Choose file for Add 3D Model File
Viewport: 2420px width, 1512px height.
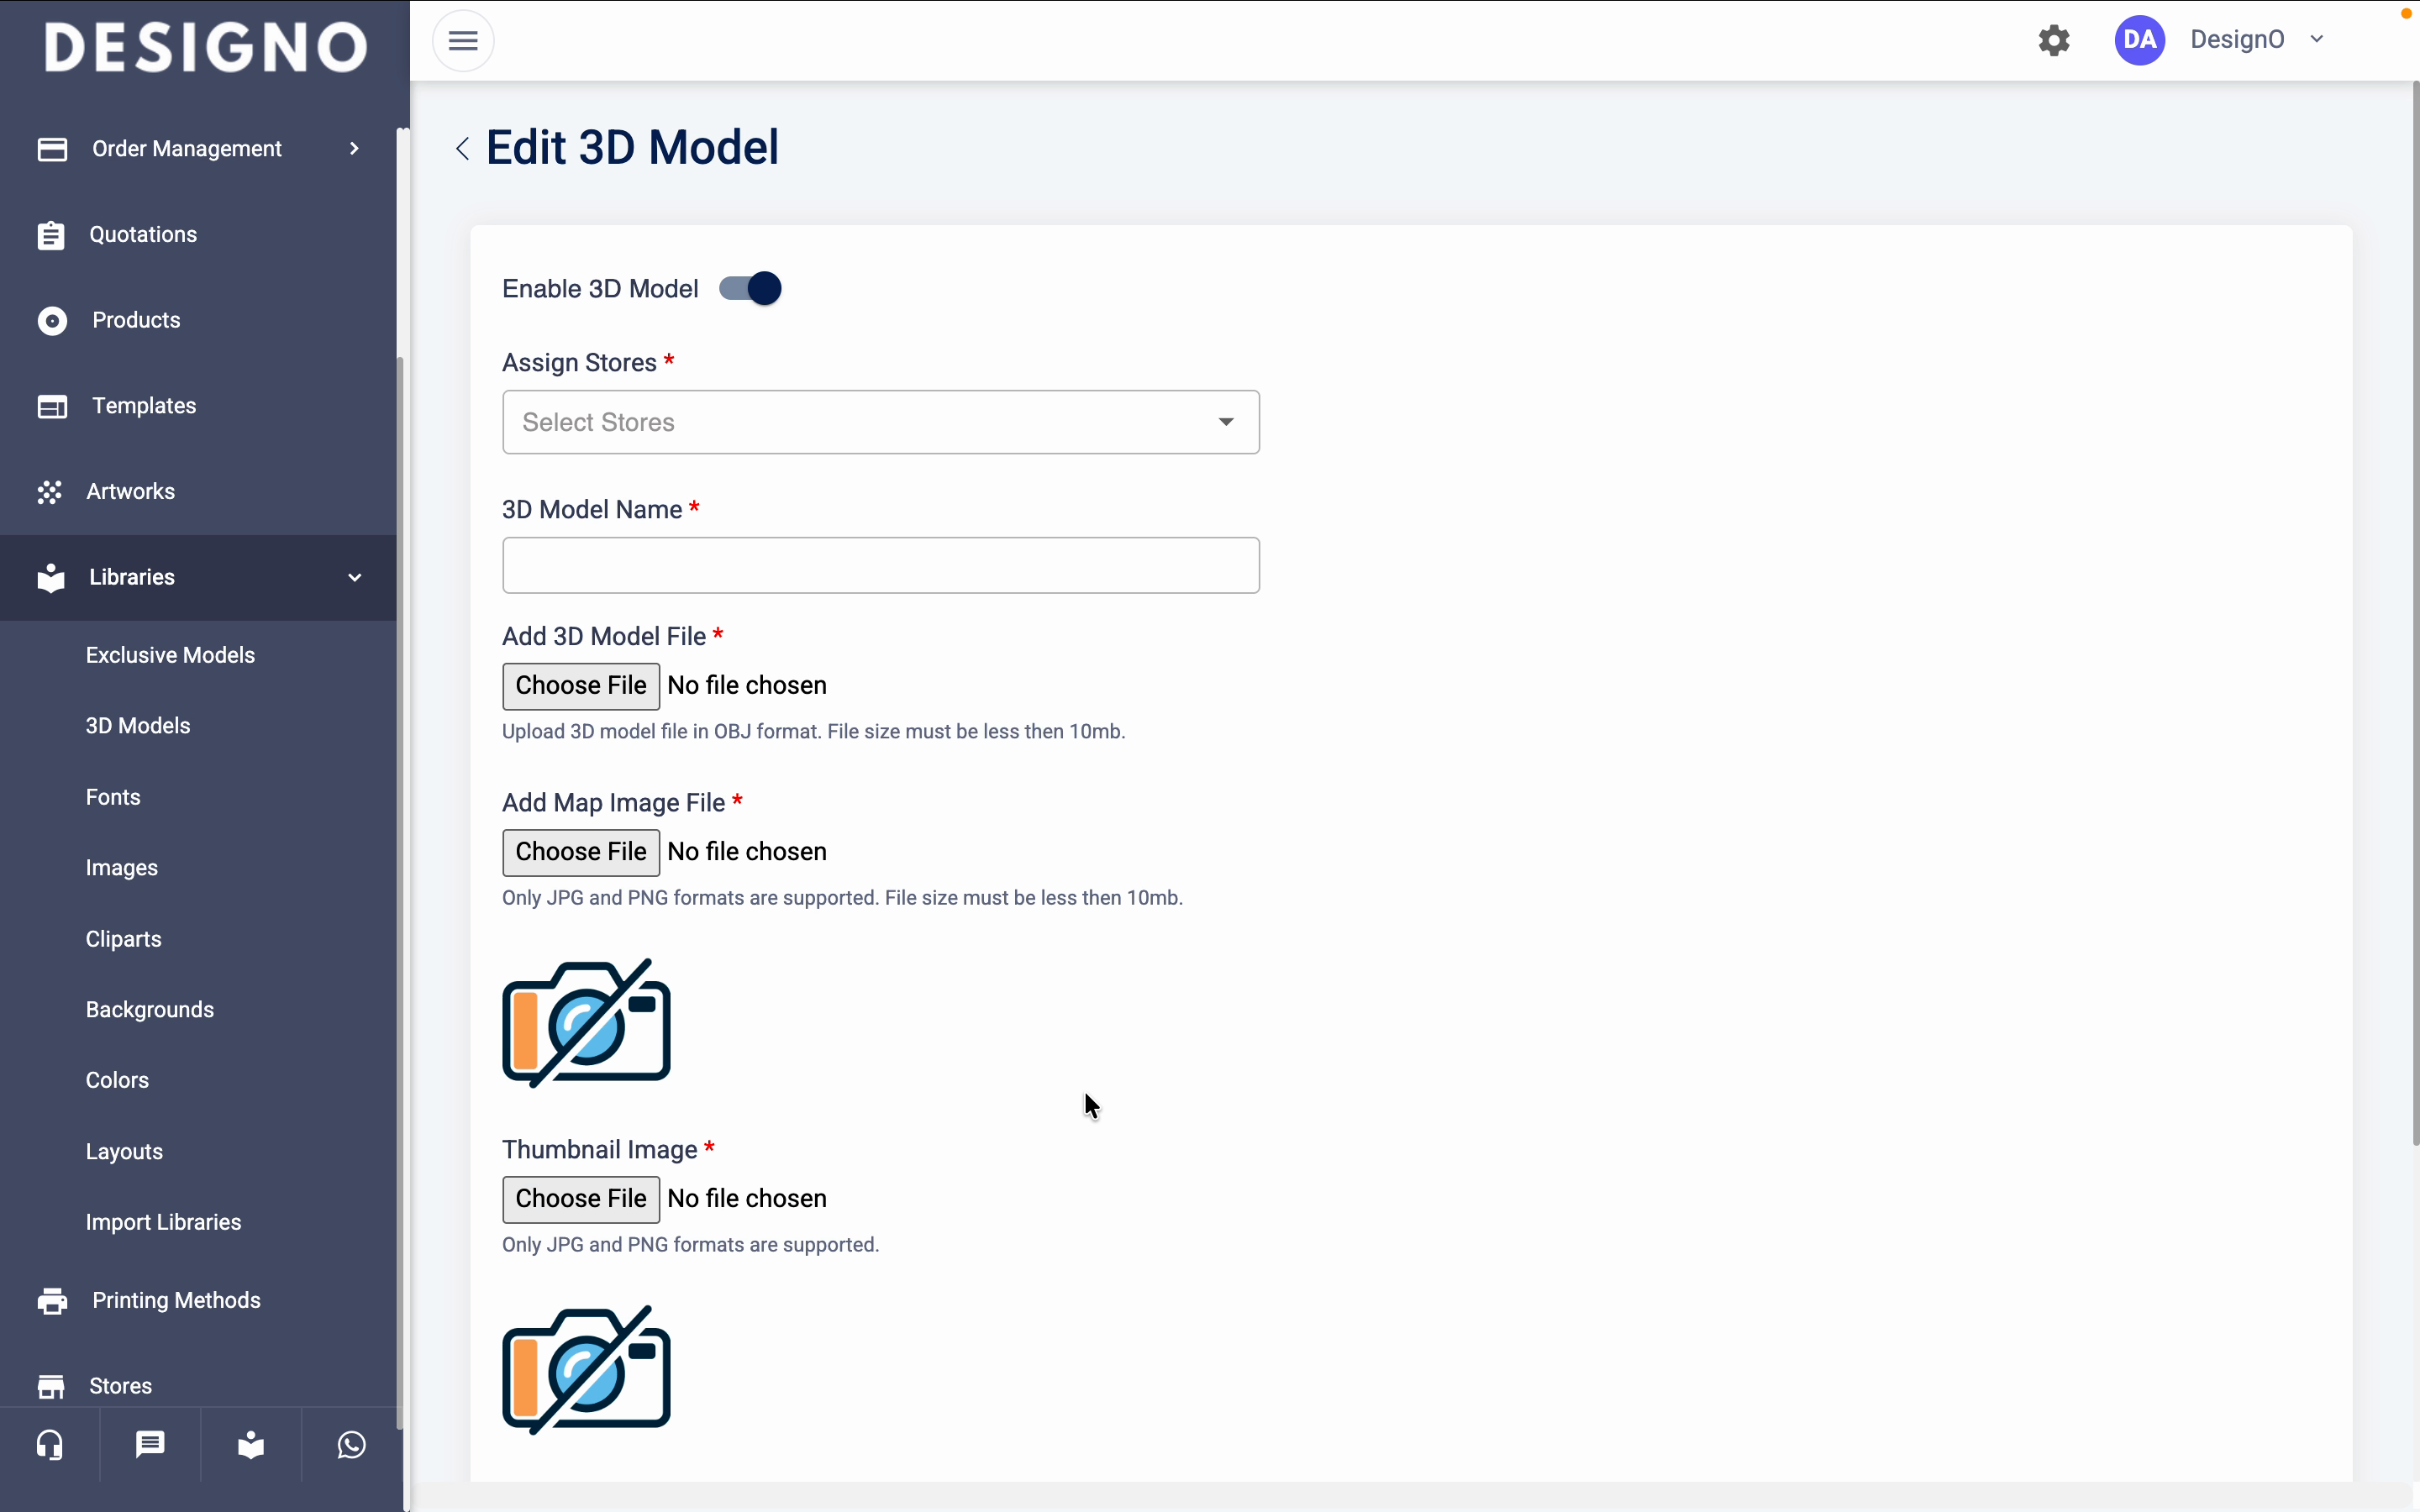580,686
